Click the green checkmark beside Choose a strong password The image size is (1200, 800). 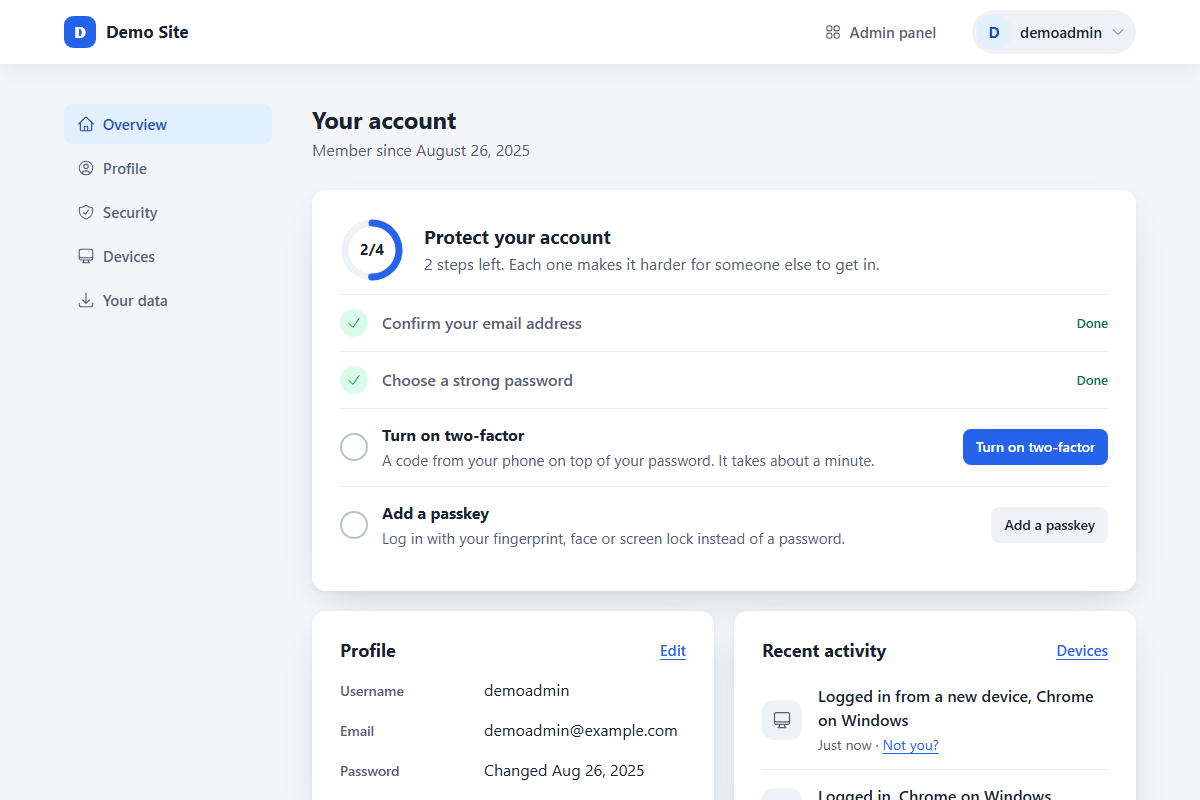(354, 380)
